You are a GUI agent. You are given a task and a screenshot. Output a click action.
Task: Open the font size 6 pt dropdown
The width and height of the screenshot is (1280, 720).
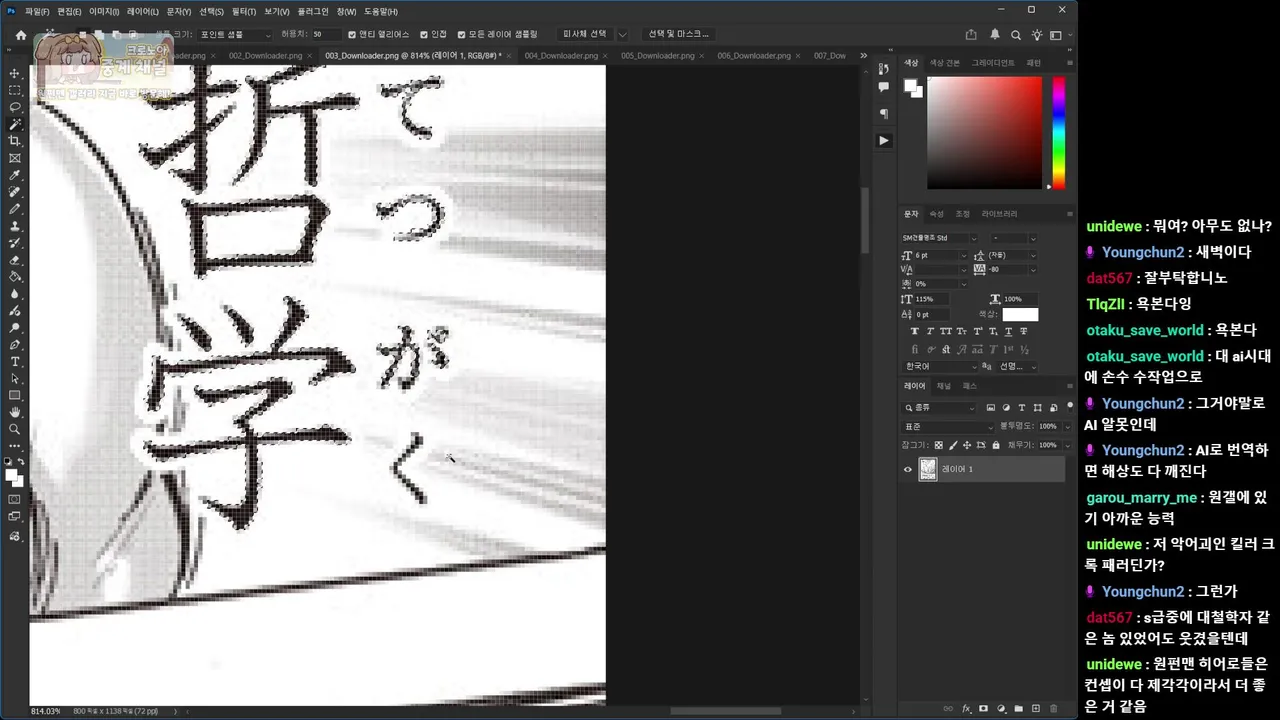click(x=963, y=255)
